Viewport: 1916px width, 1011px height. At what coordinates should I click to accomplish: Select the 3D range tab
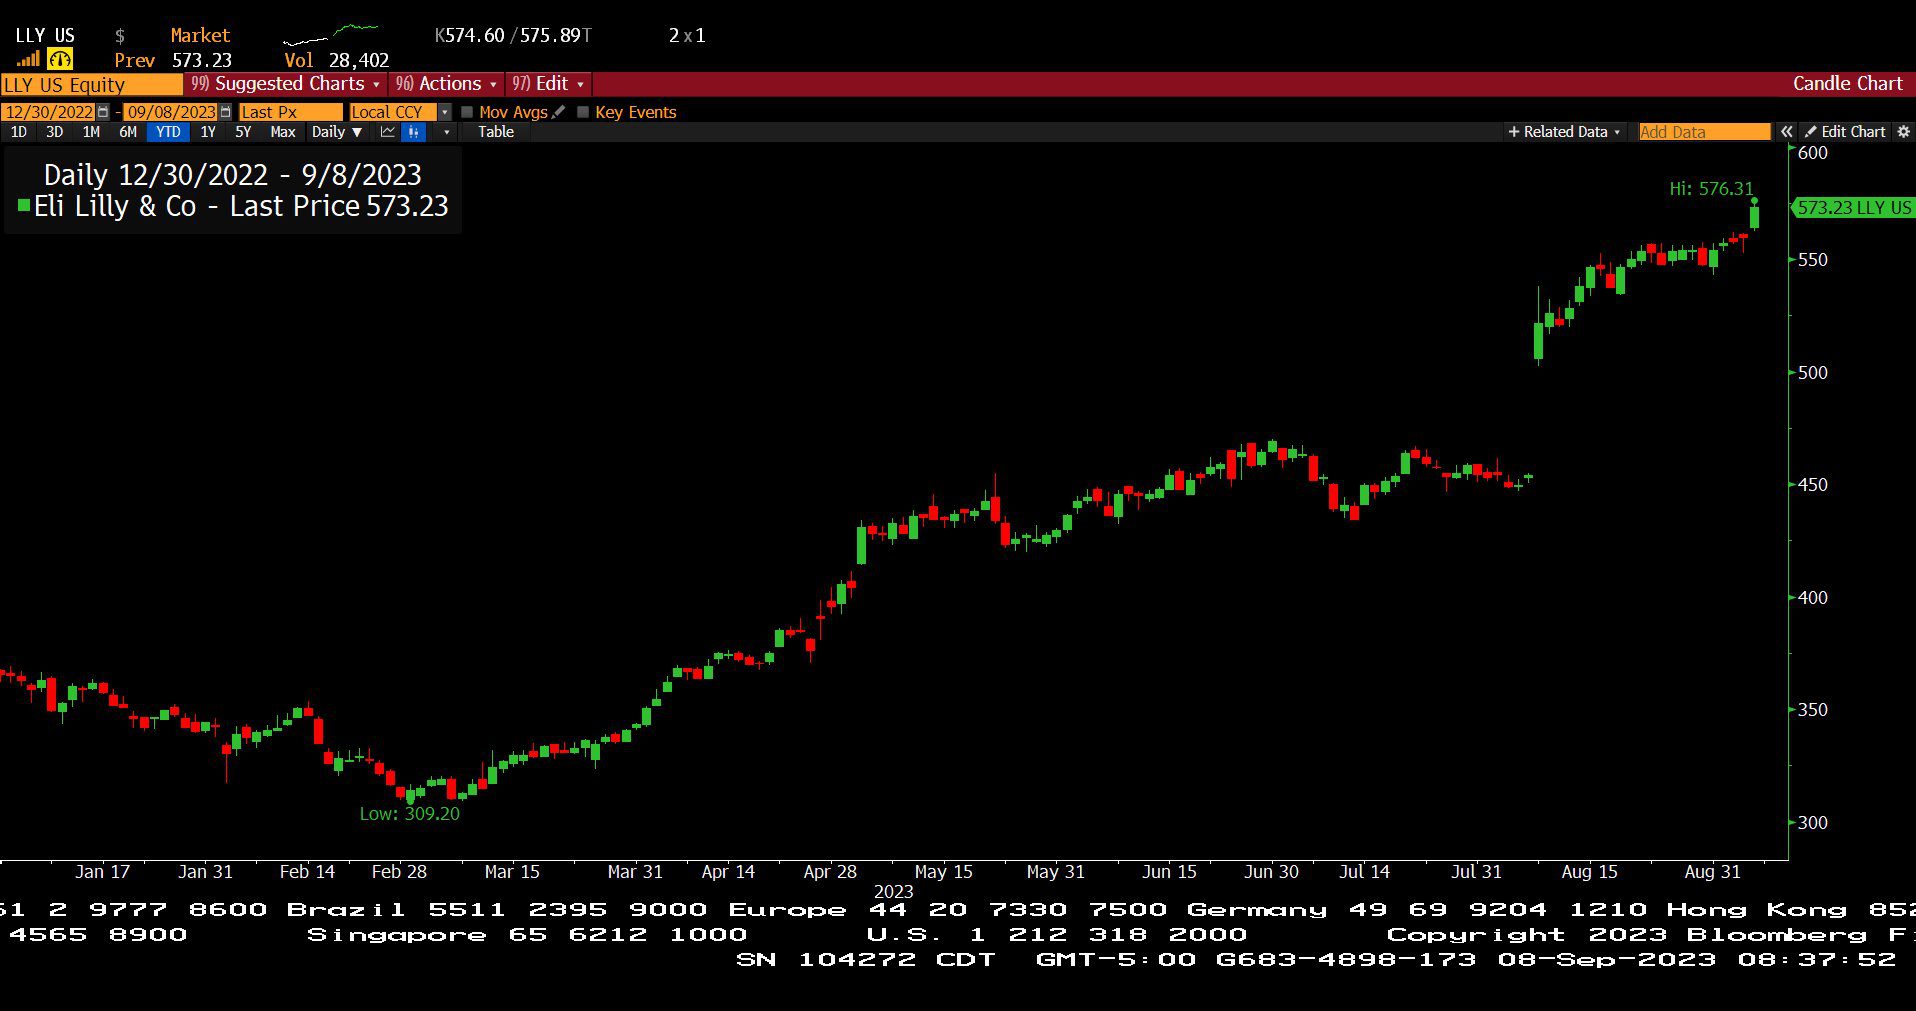(54, 132)
